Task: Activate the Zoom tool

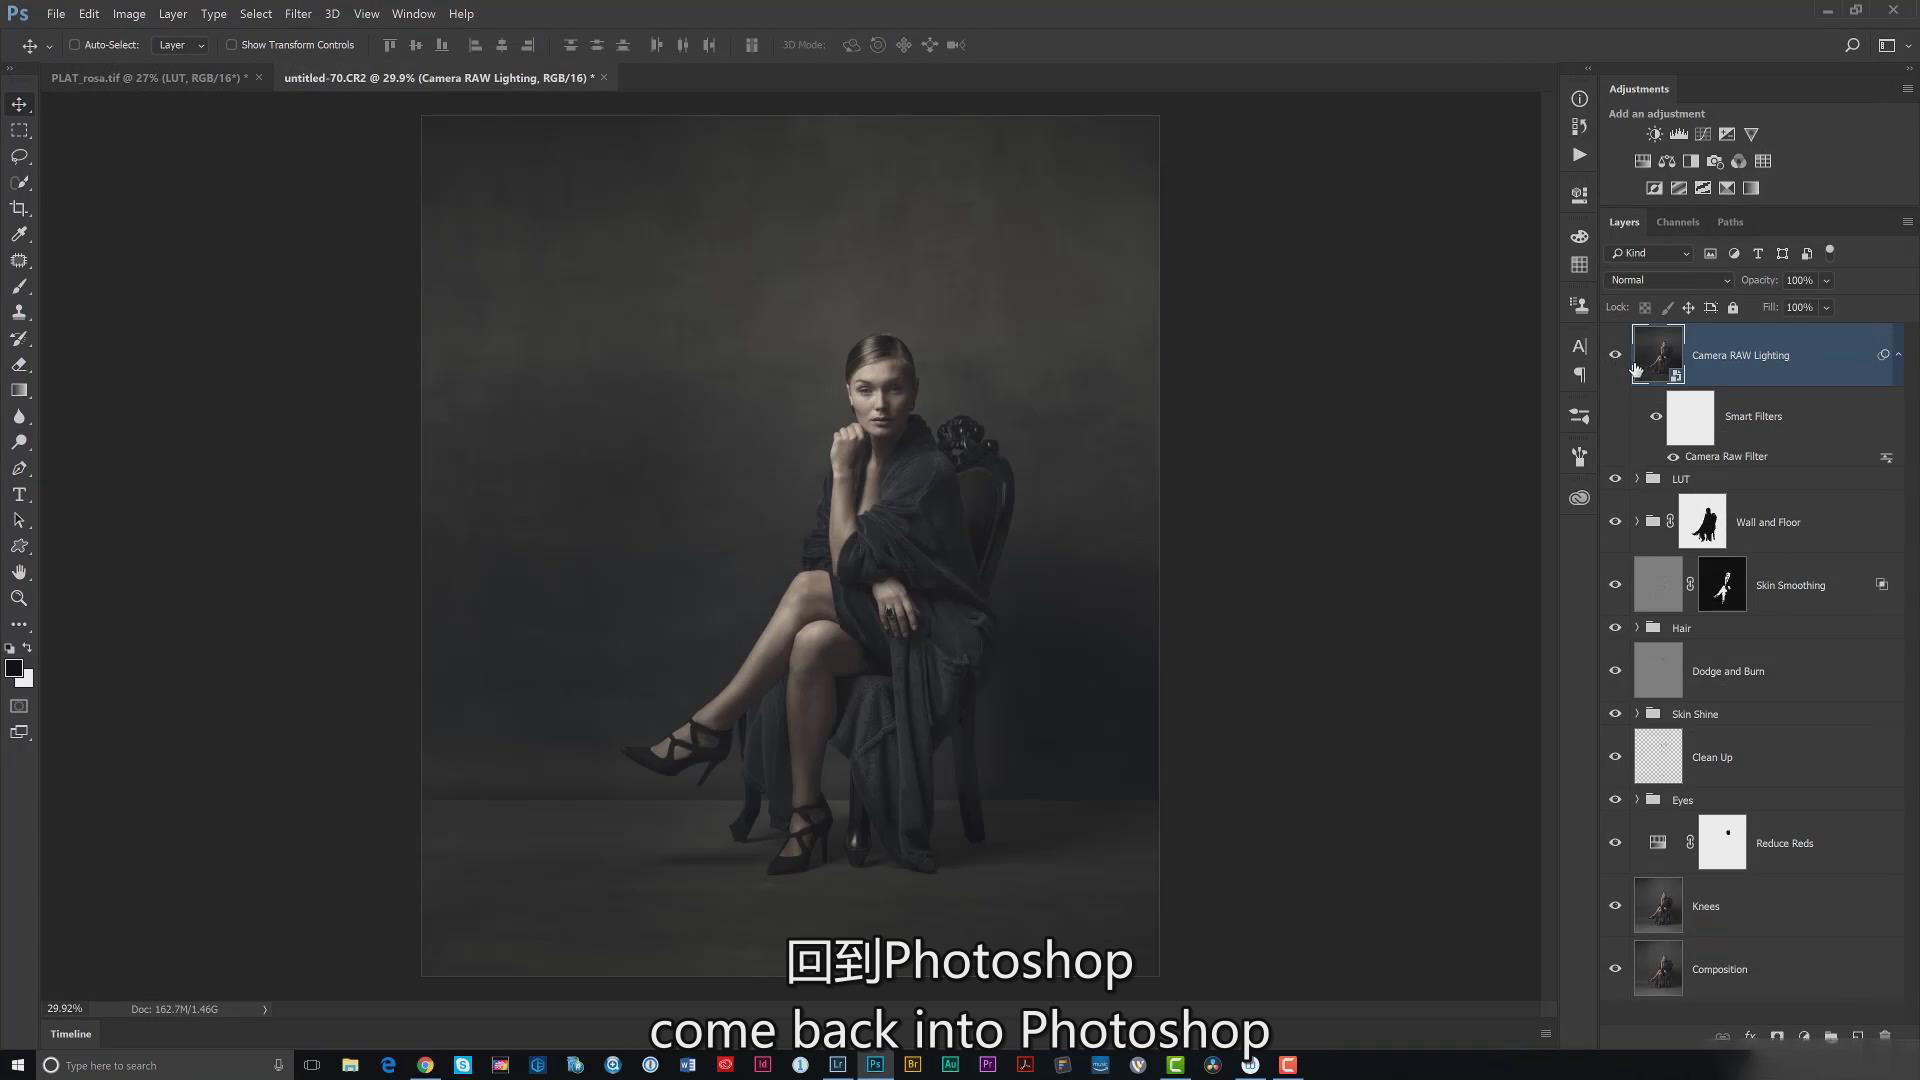Action: coord(19,598)
